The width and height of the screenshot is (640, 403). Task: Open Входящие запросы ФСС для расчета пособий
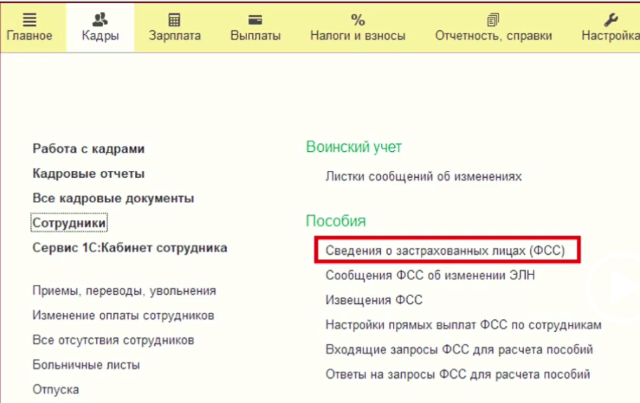(460, 349)
